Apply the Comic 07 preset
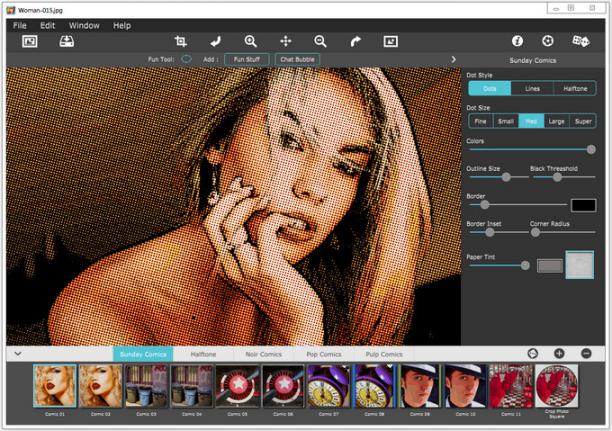612x431 pixels. tap(329, 386)
